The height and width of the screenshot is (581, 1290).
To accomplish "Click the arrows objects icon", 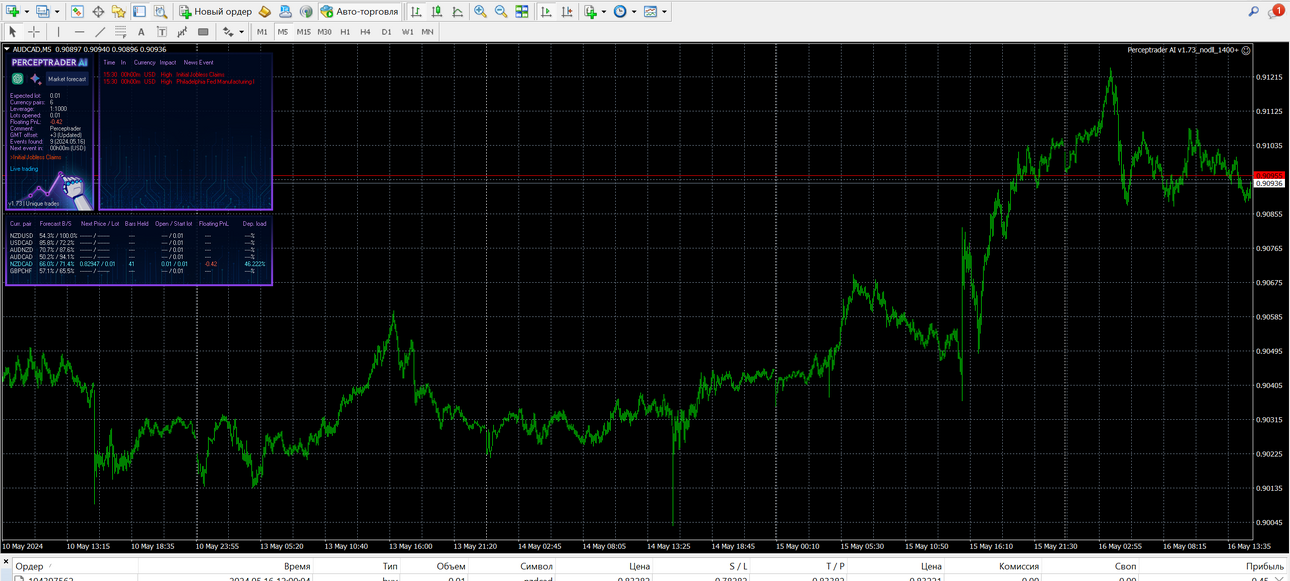I will click(227, 32).
